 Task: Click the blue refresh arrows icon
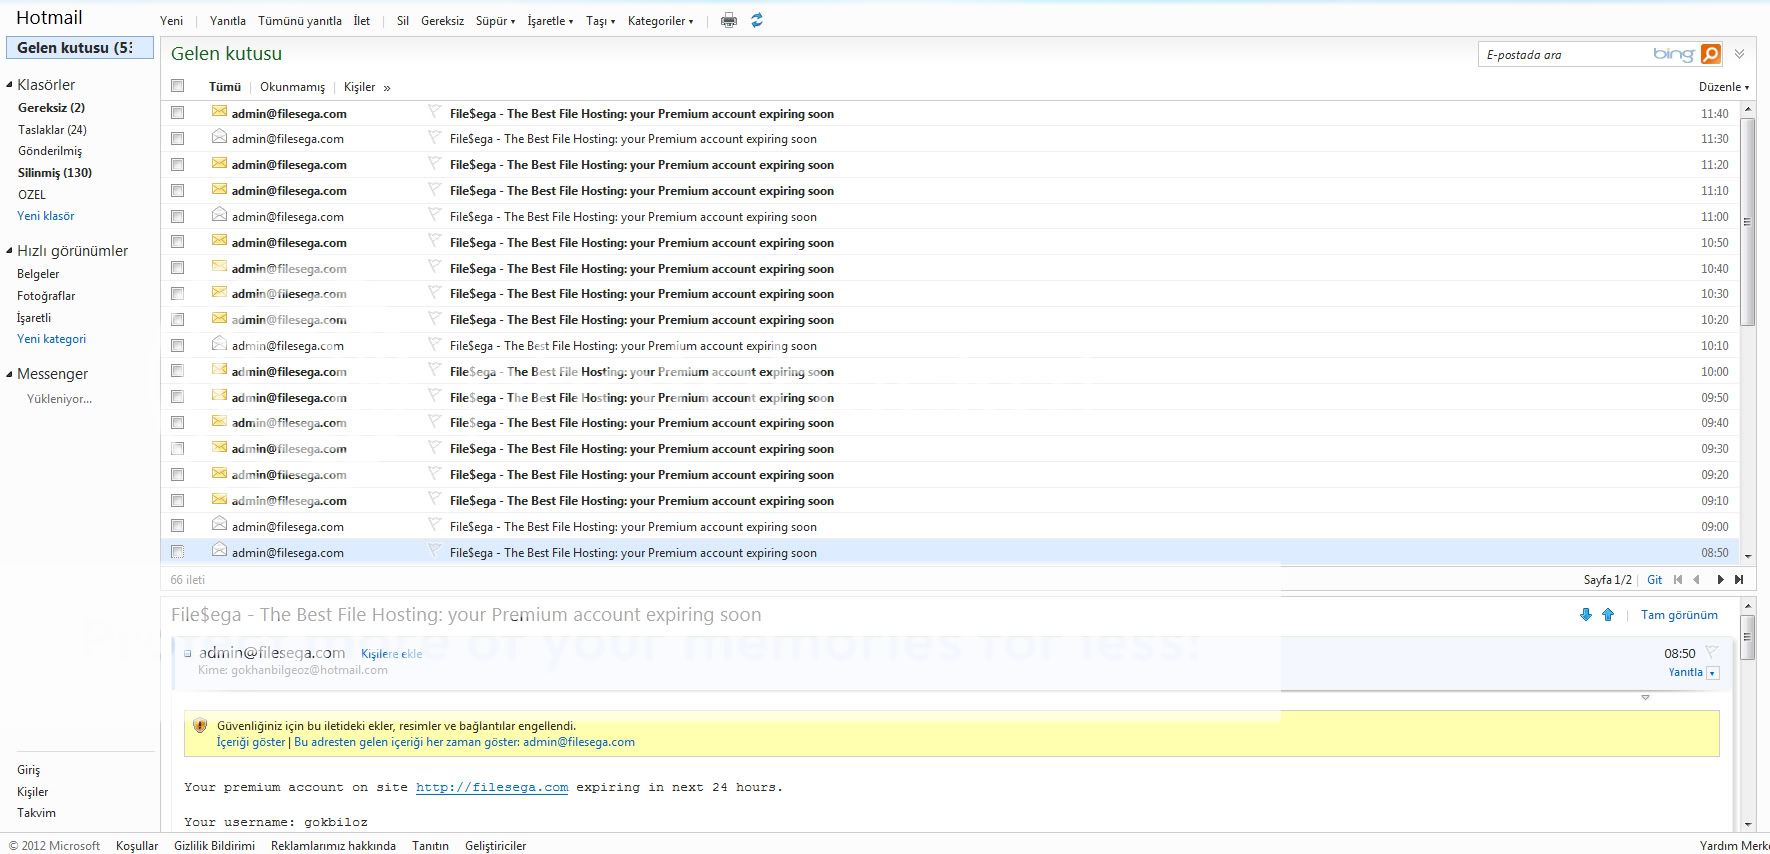(757, 20)
